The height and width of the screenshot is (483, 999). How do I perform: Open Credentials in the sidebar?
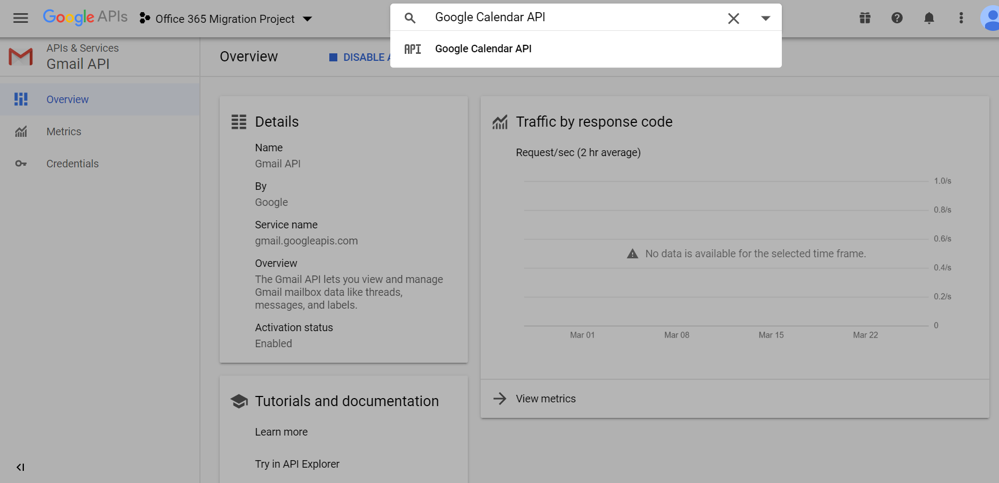72,164
